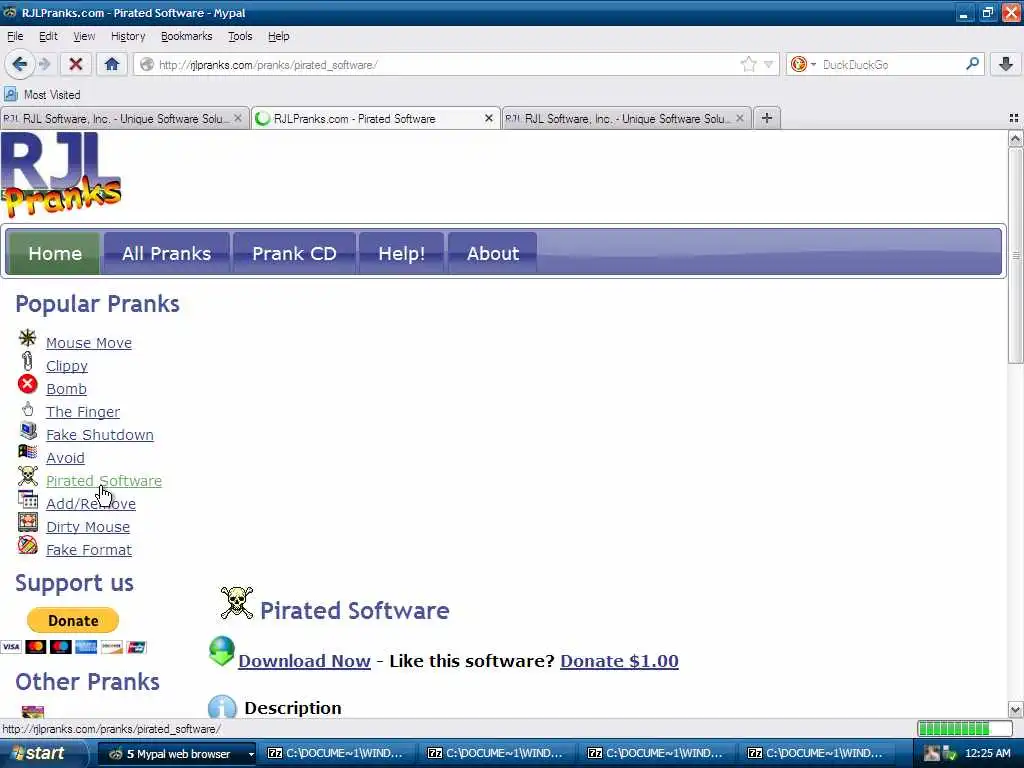Open the Add/Remove prank link
Screen dimensions: 1024x768
tap(91, 504)
